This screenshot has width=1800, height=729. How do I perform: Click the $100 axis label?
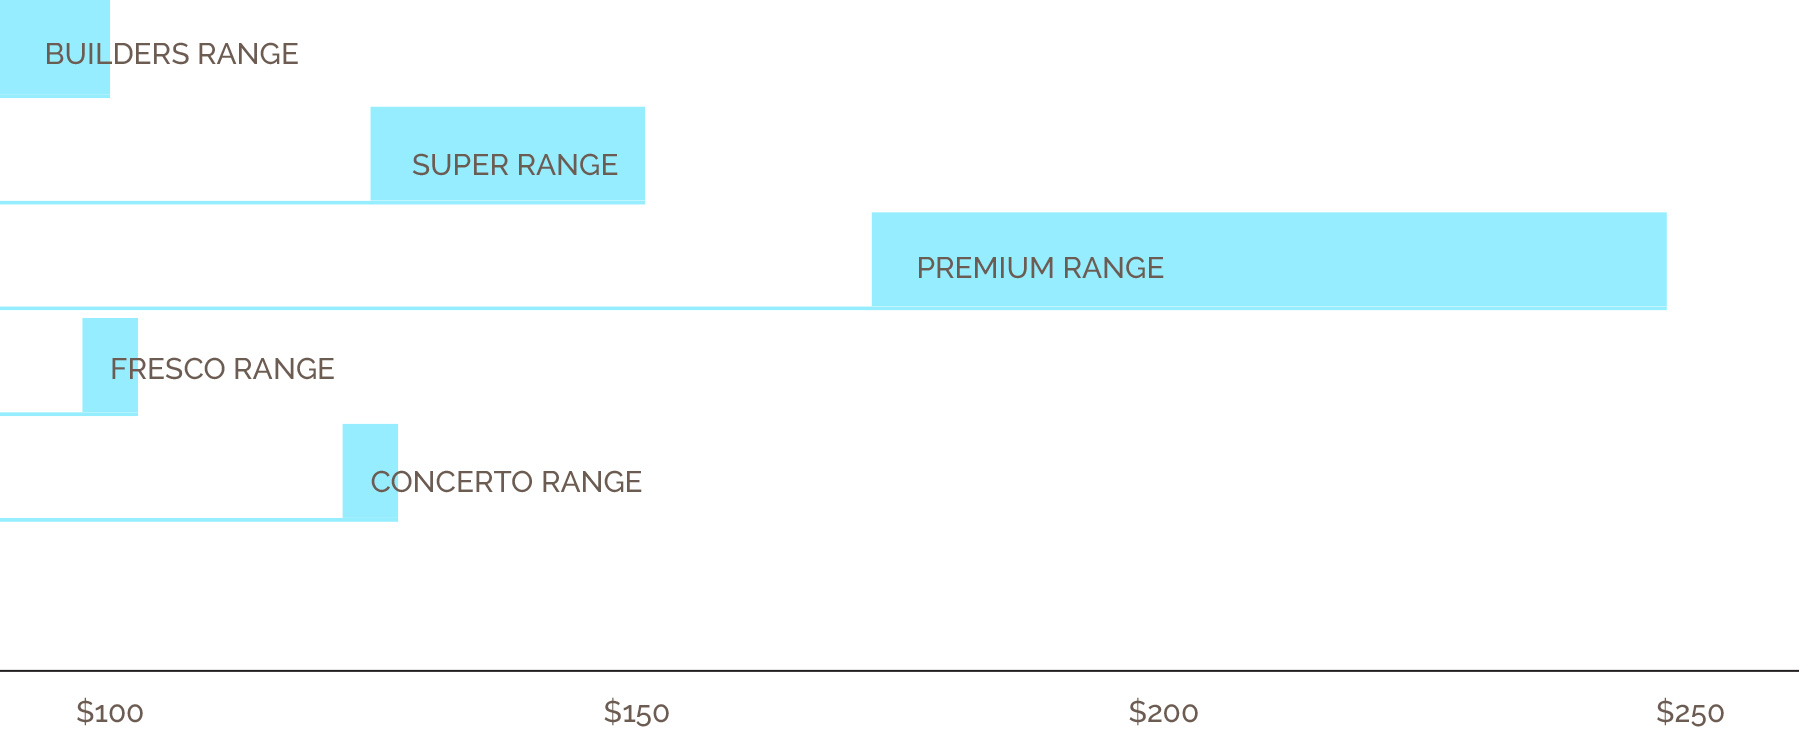[110, 713]
